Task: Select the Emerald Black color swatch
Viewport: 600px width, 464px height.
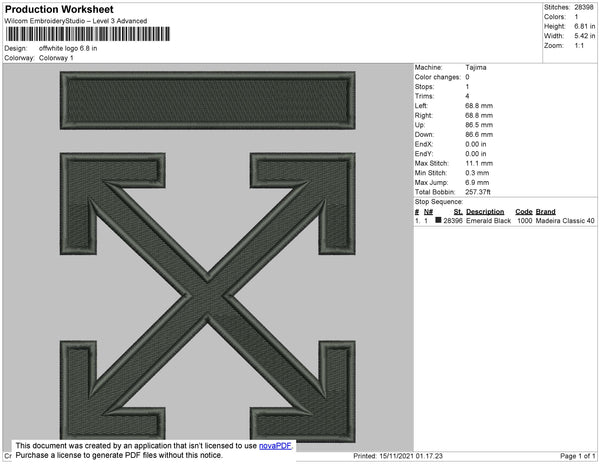Action: (x=438, y=220)
